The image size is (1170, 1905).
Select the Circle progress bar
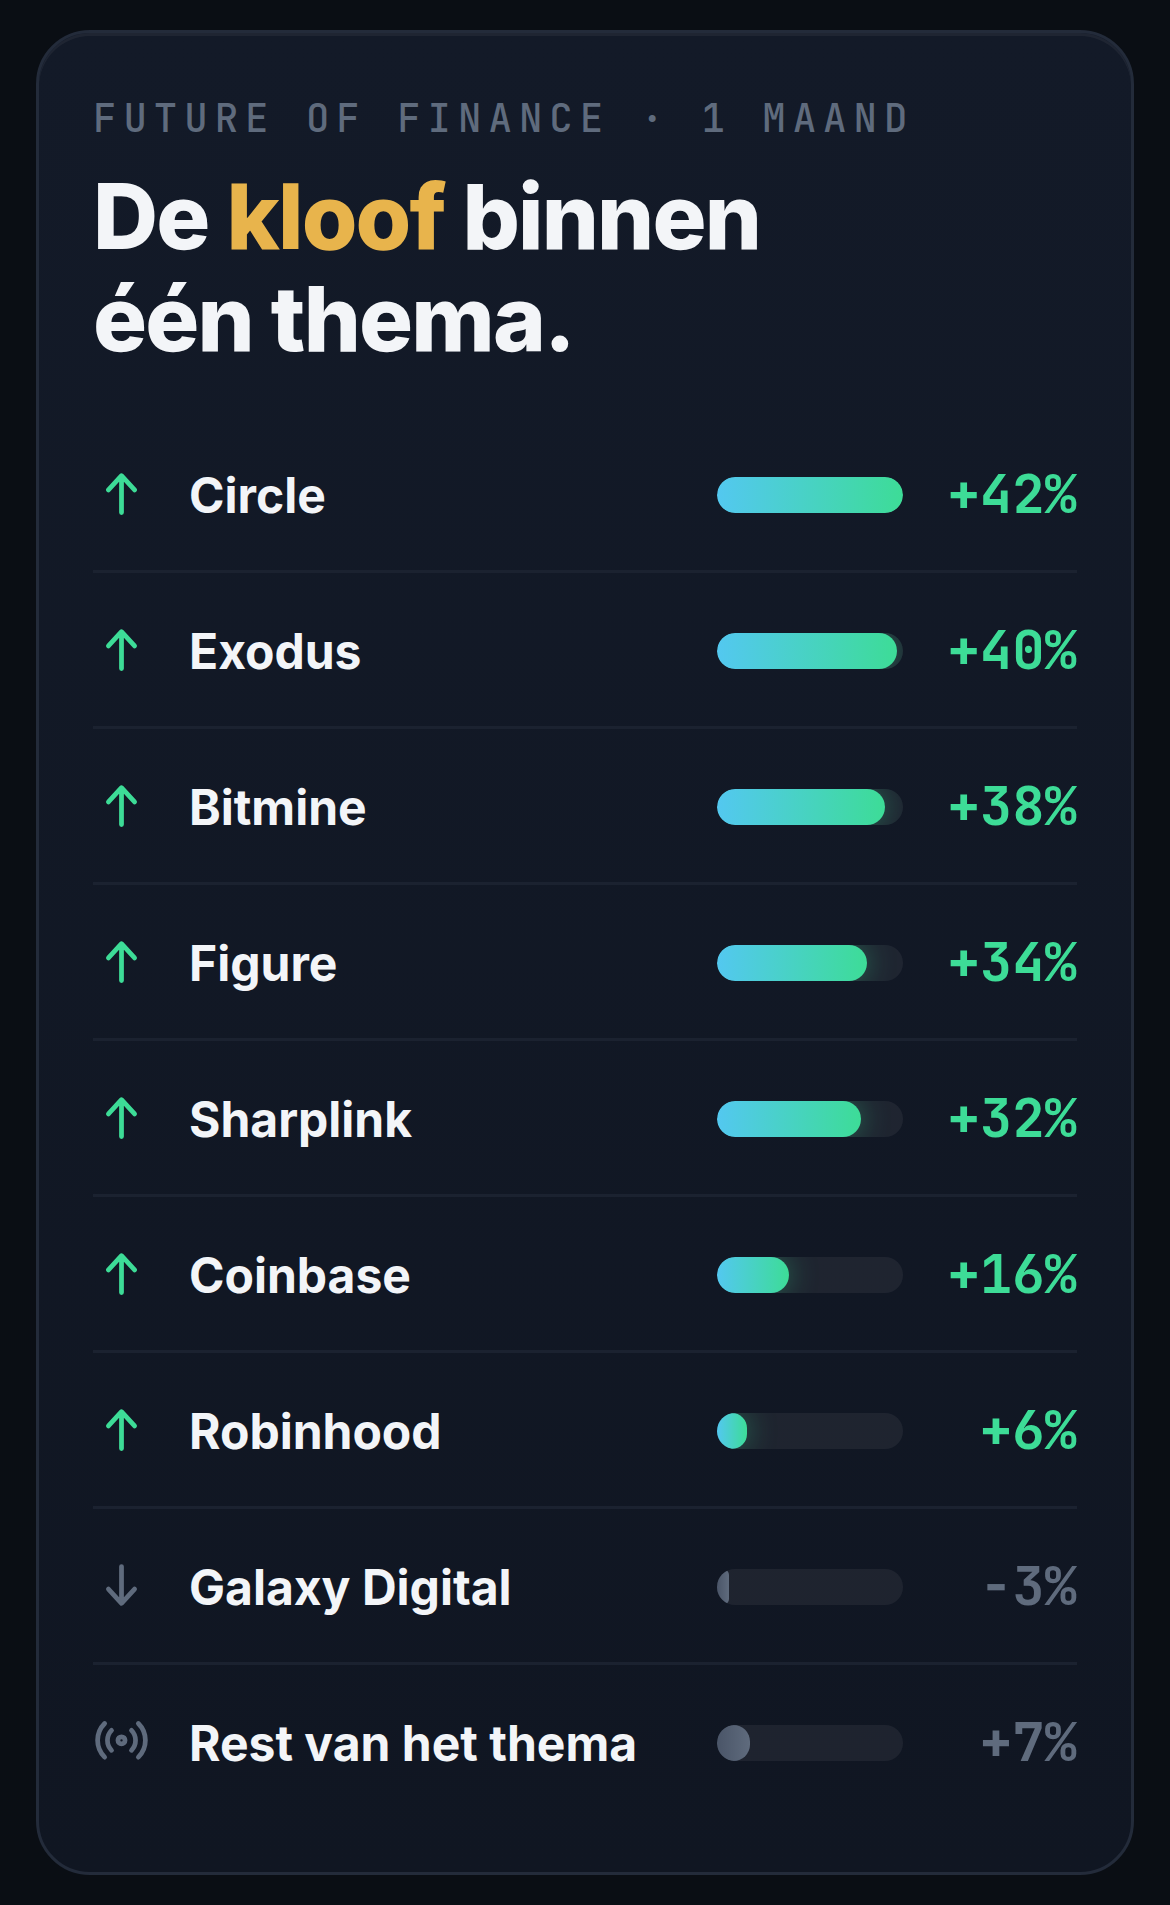pos(810,495)
